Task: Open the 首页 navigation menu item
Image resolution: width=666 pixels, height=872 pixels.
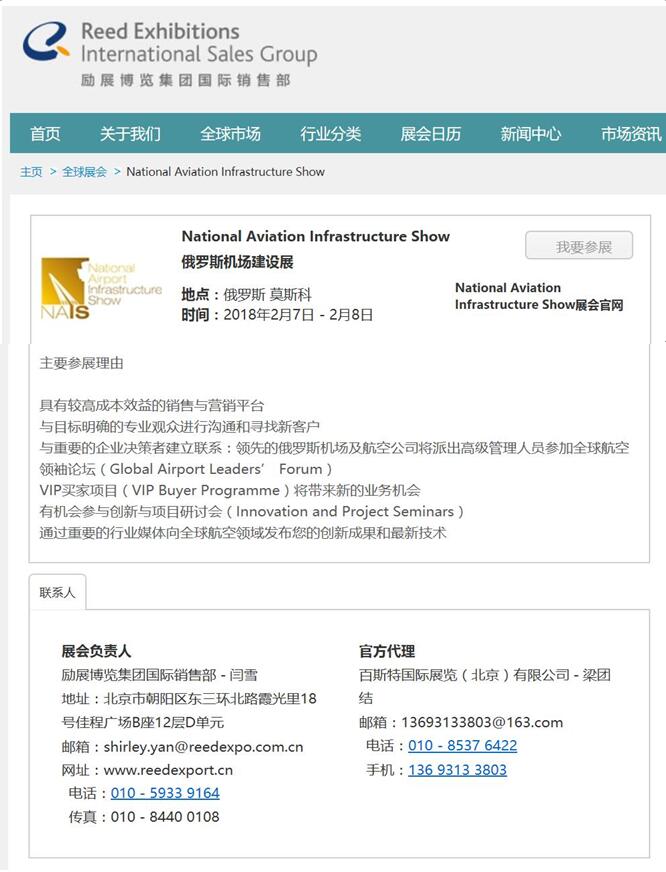Action: (45, 134)
